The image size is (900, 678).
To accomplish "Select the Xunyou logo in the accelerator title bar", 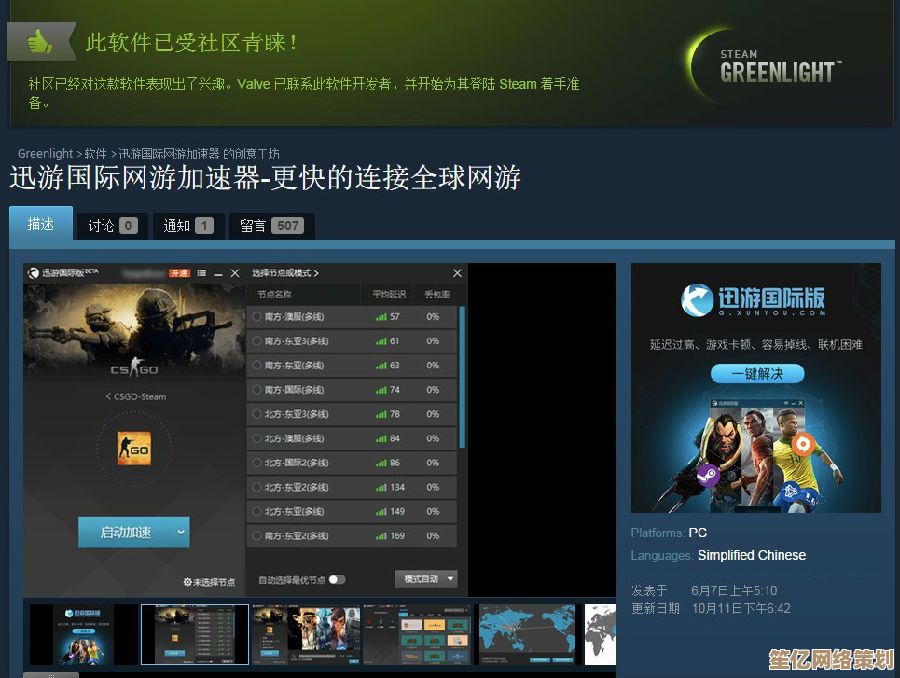I will pyautogui.click(x=34, y=270).
